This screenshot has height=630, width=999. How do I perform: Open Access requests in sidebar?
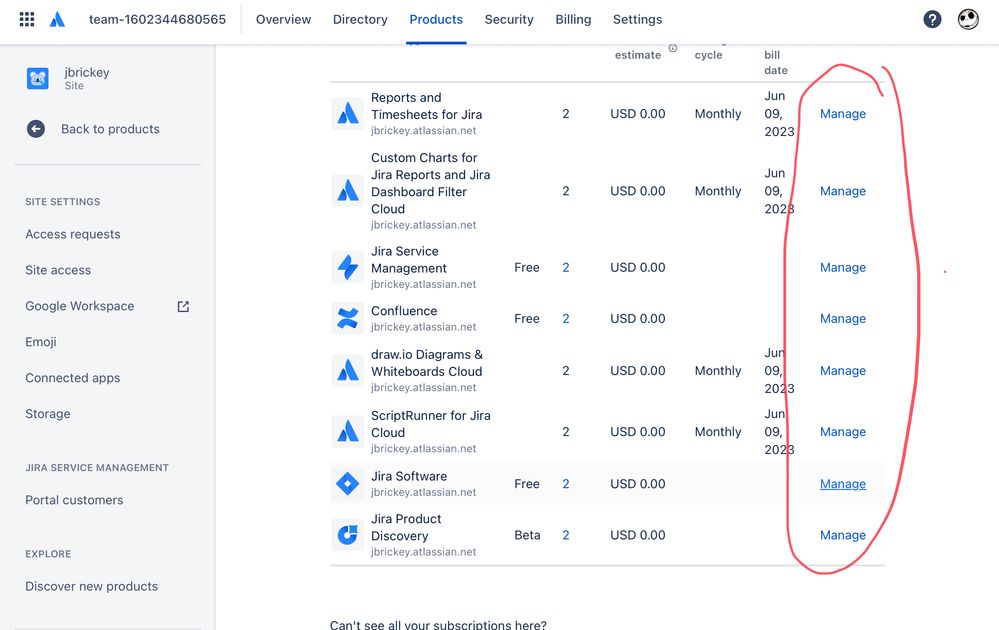click(x=73, y=234)
